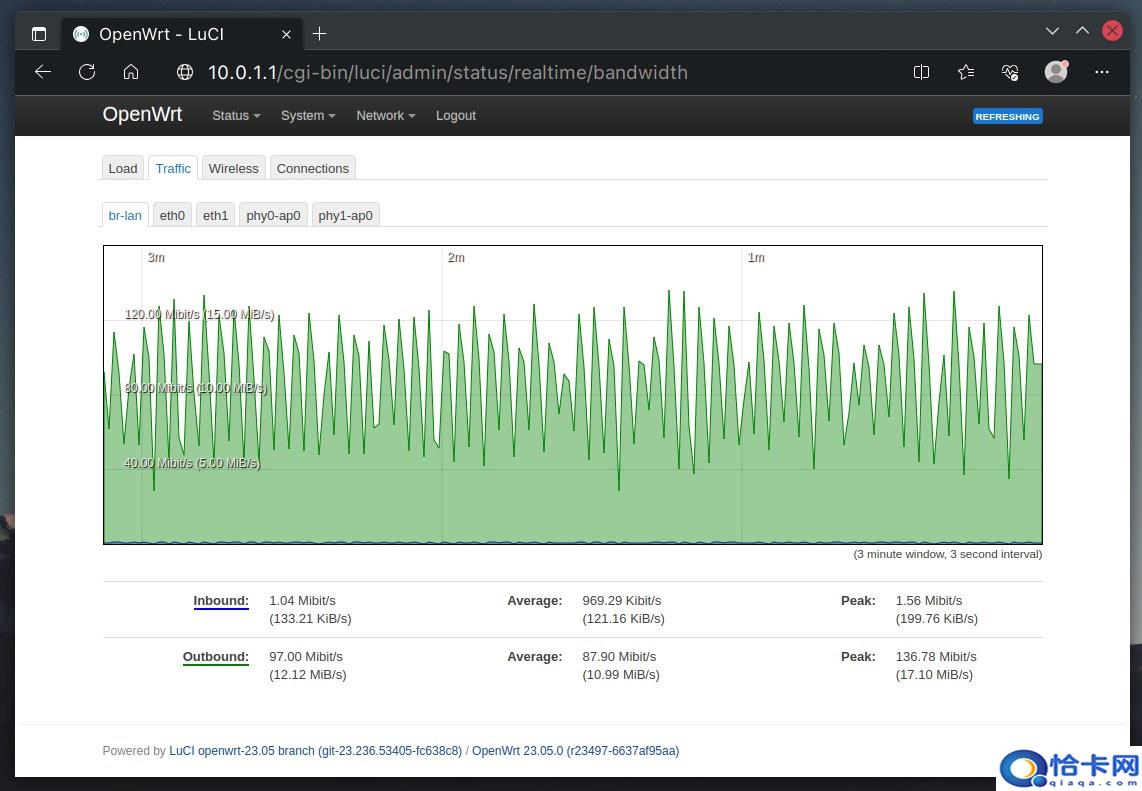The width and height of the screenshot is (1142, 791).
Task: Click the browser back arrow
Action: [42, 72]
